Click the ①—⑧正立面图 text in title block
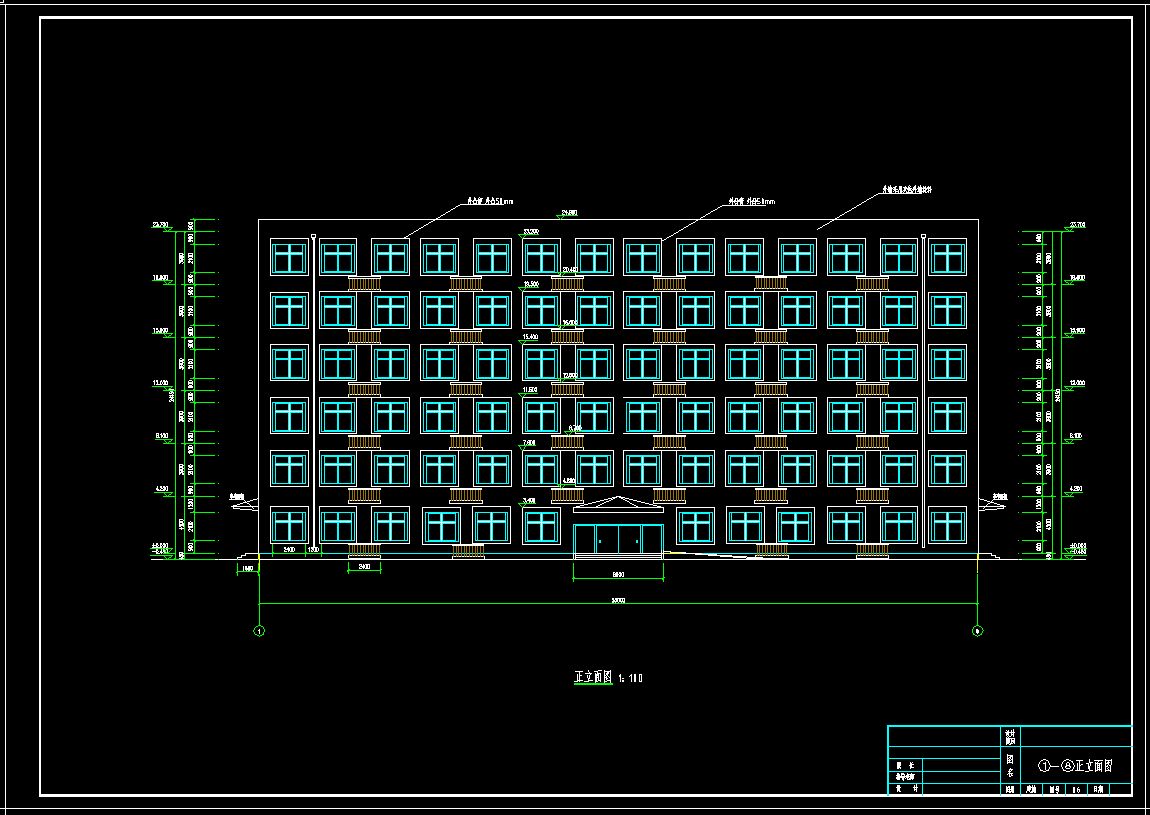This screenshot has height=815, width=1150. 1075,766
